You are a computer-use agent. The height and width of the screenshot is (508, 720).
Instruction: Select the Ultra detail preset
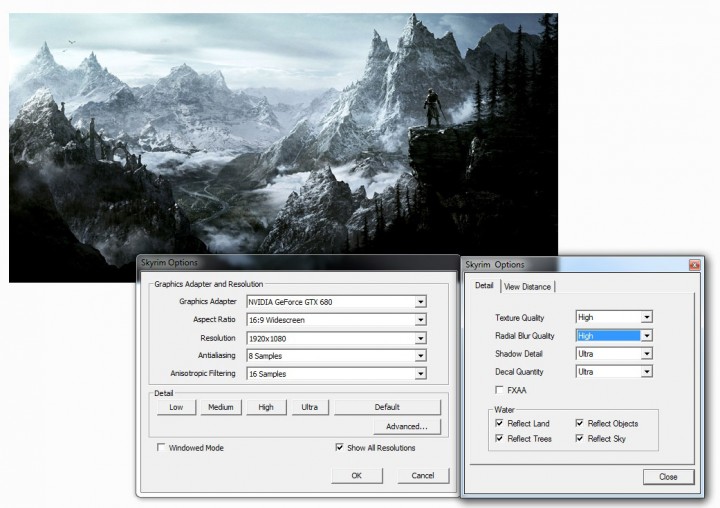(x=309, y=407)
